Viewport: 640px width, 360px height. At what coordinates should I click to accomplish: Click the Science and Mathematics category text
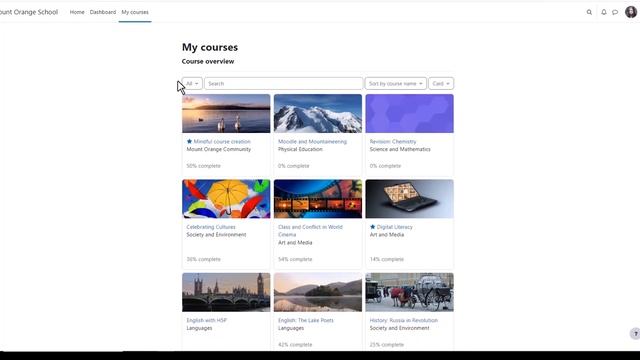click(x=400, y=149)
